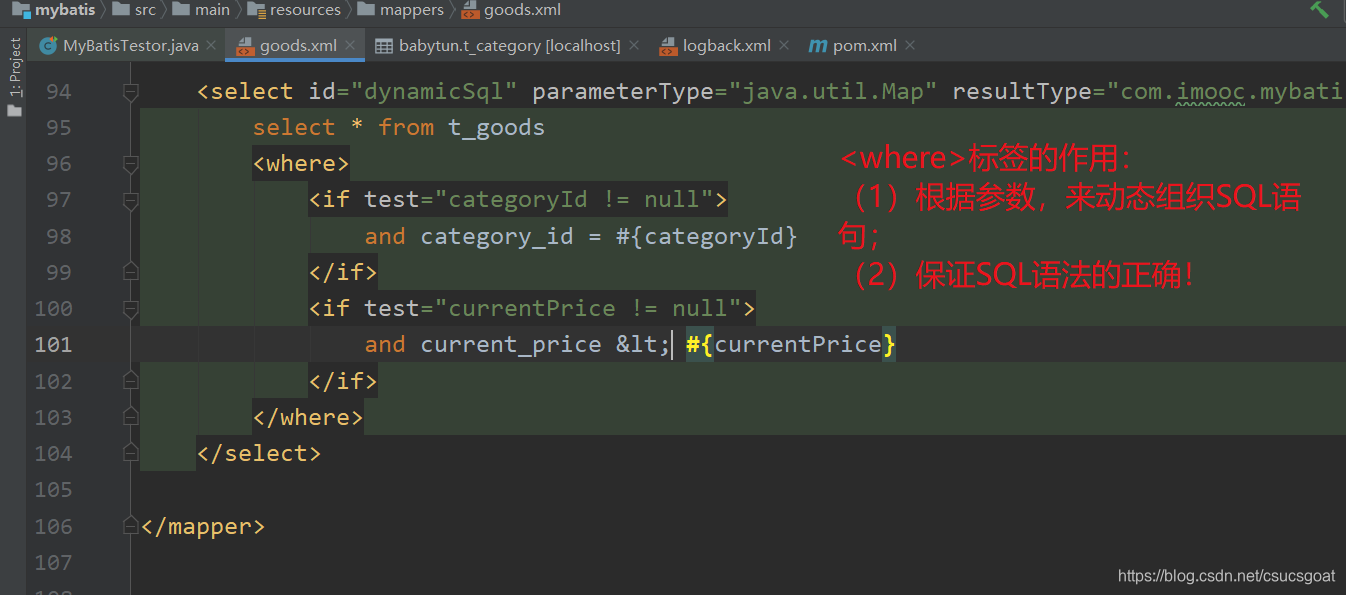1346x595 pixels.
Task: Click the com.imooc.mybatis resultType value
Action: tap(1226, 92)
